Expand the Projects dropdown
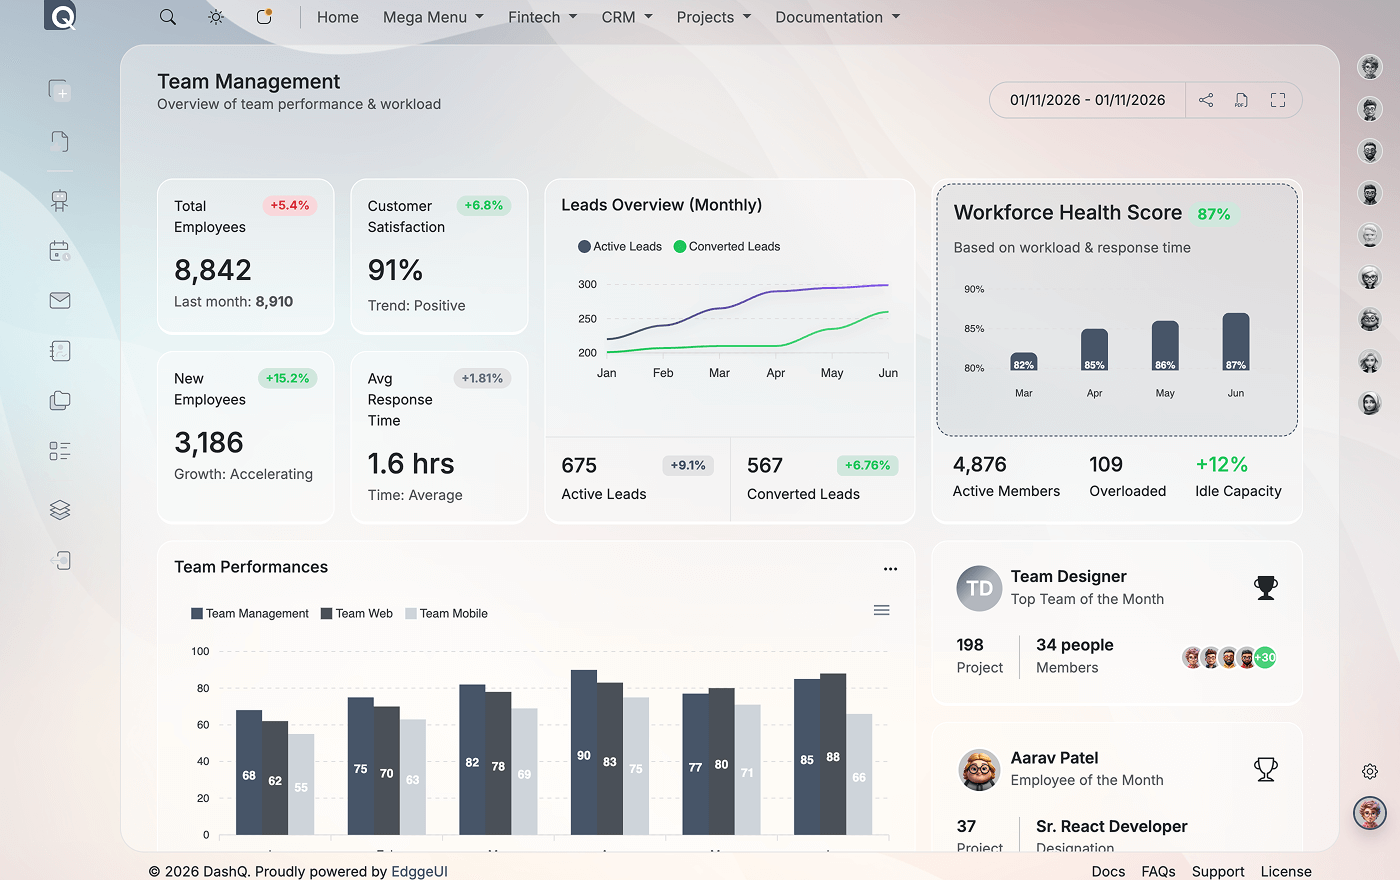 point(713,17)
